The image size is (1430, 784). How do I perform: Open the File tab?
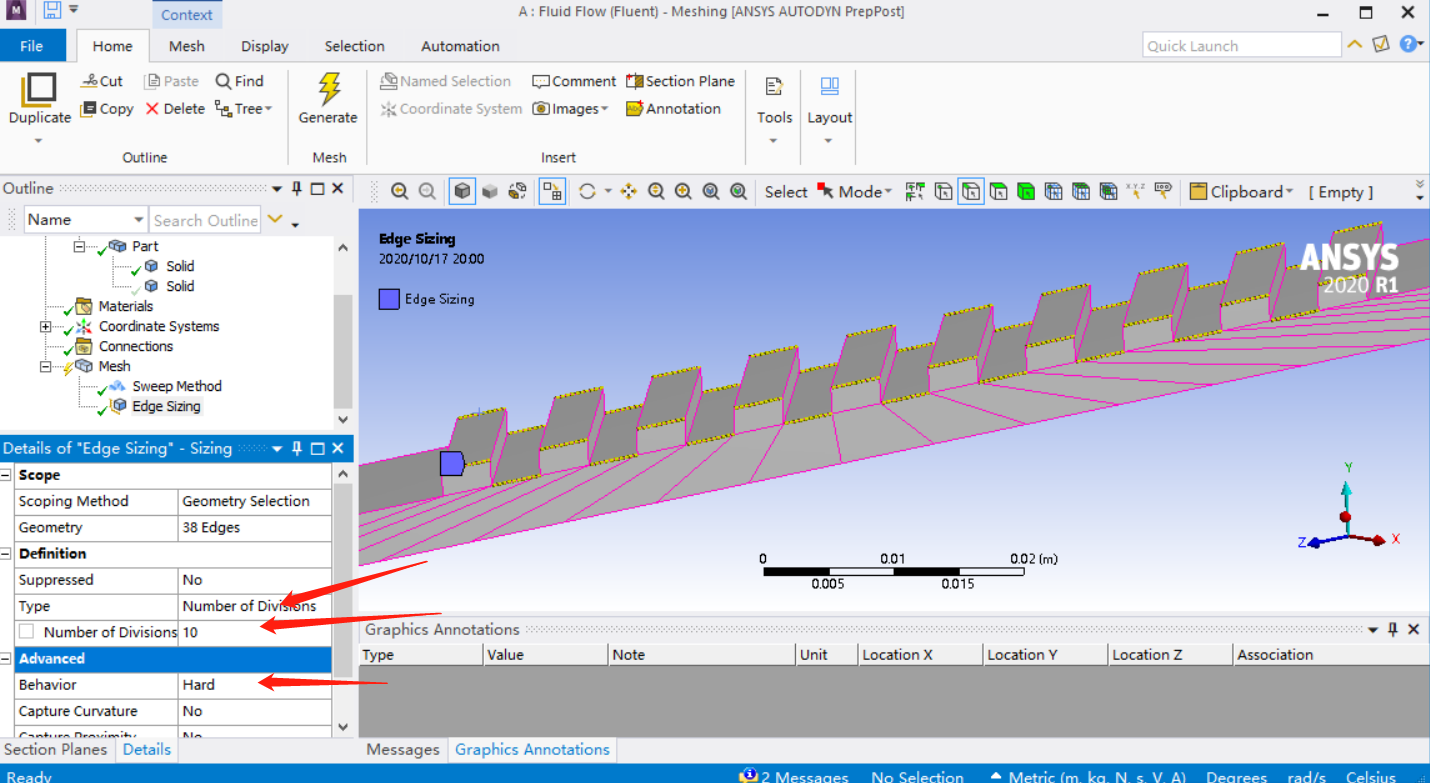pyautogui.click(x=32, y=46)
